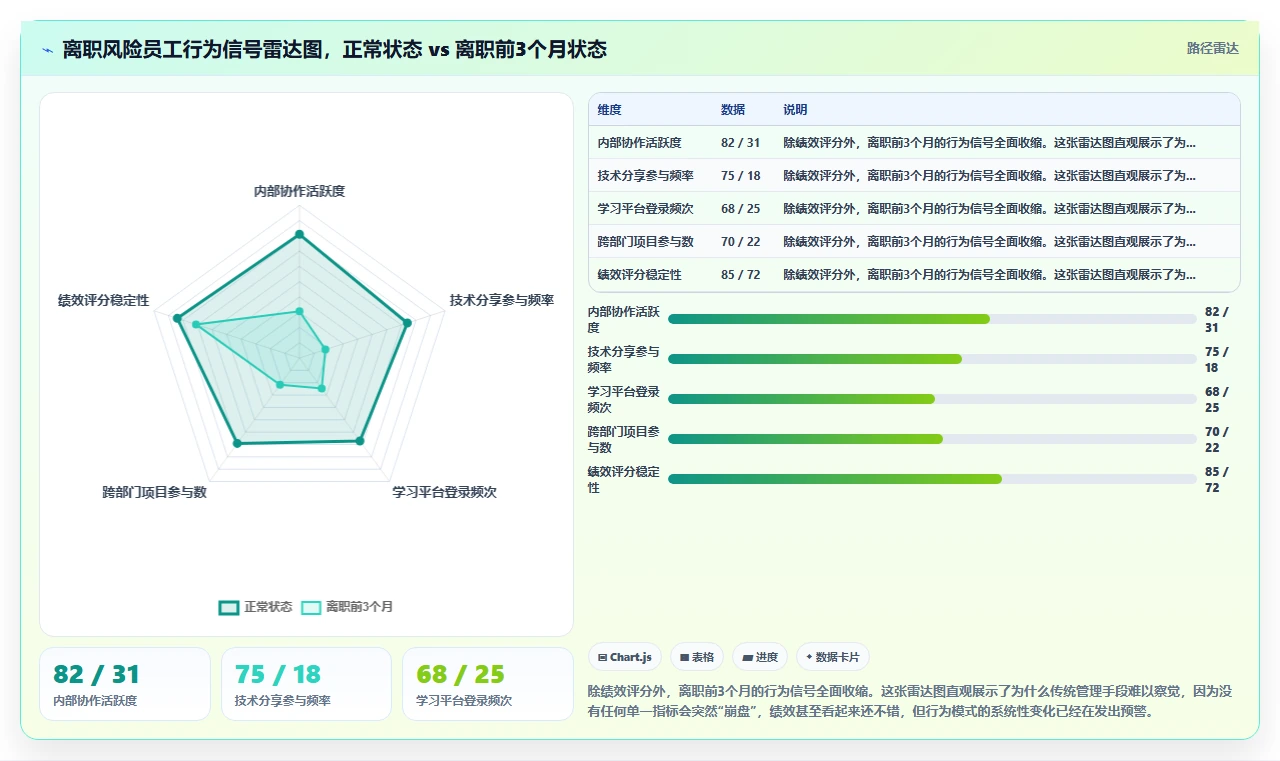This screenshot has height=761, width=1280.
Task: Click the 跨部门项目参与数 progress bar
Action: (932, 439)
